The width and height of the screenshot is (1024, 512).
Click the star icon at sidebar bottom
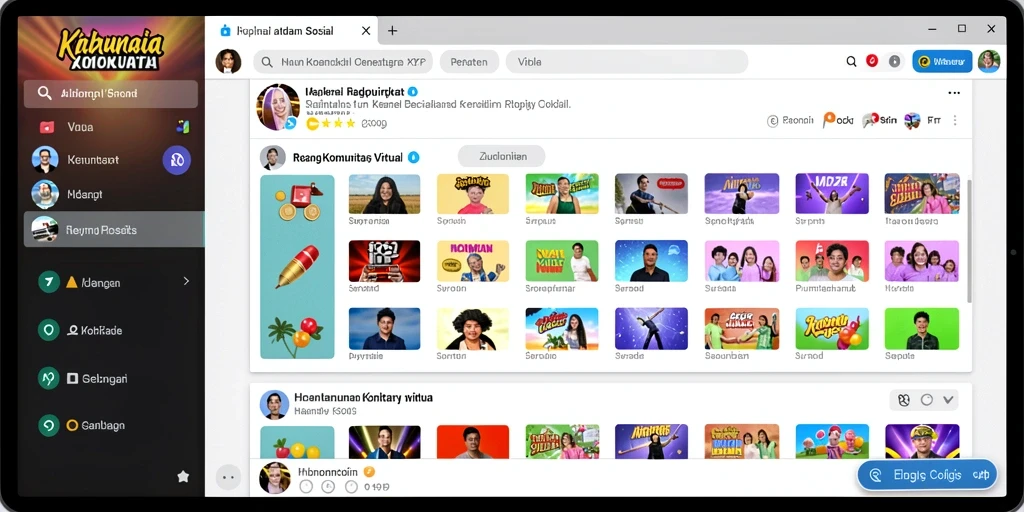[x=184, y=477]
